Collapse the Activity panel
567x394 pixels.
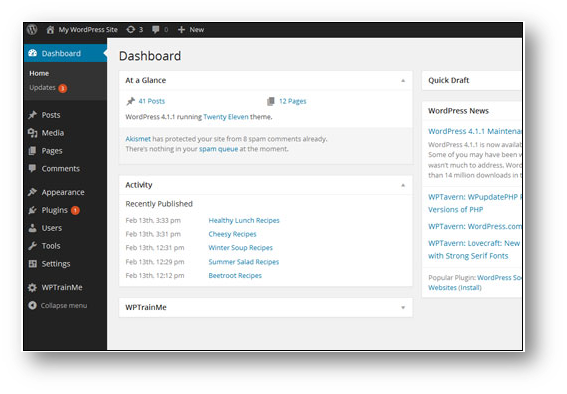(403, 185)
